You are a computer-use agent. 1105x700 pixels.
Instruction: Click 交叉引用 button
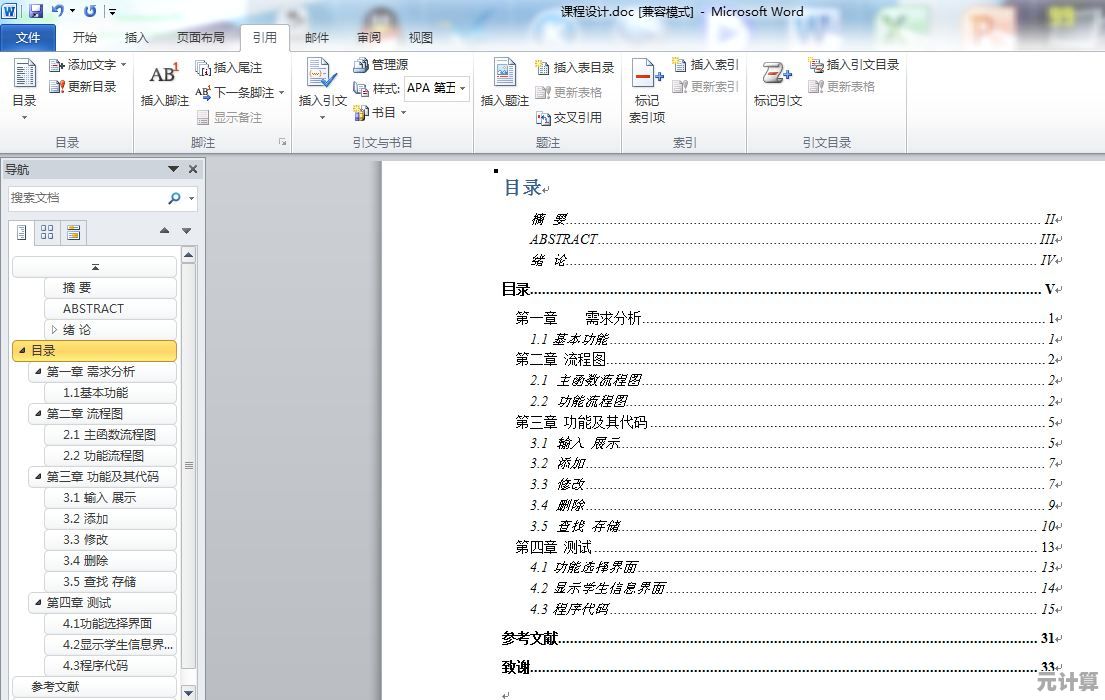[569, 117]
